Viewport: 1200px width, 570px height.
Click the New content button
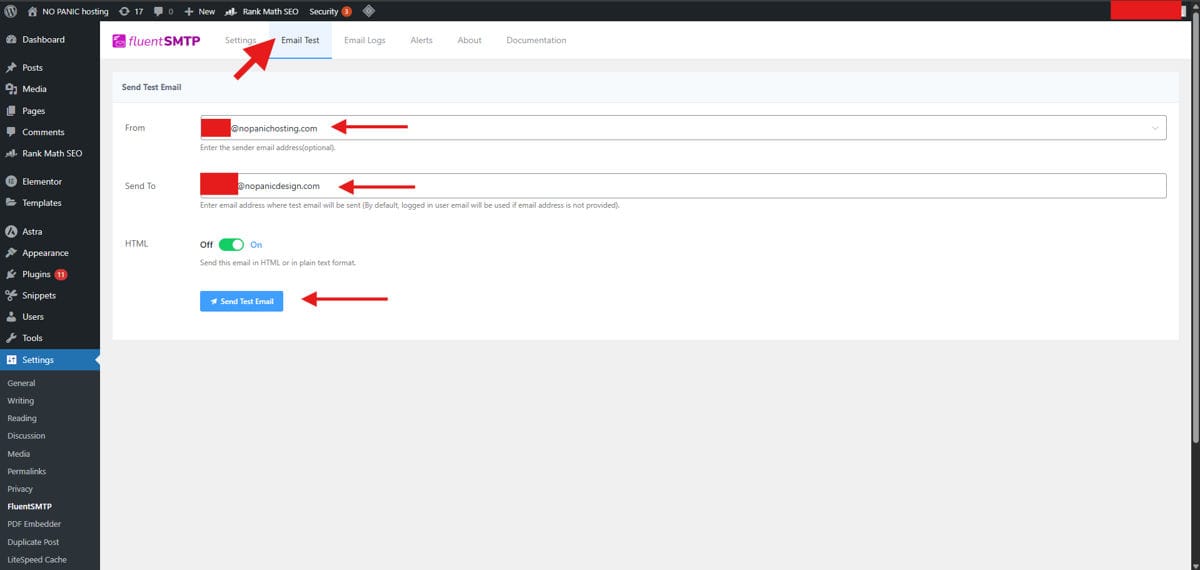pos(199,11)
